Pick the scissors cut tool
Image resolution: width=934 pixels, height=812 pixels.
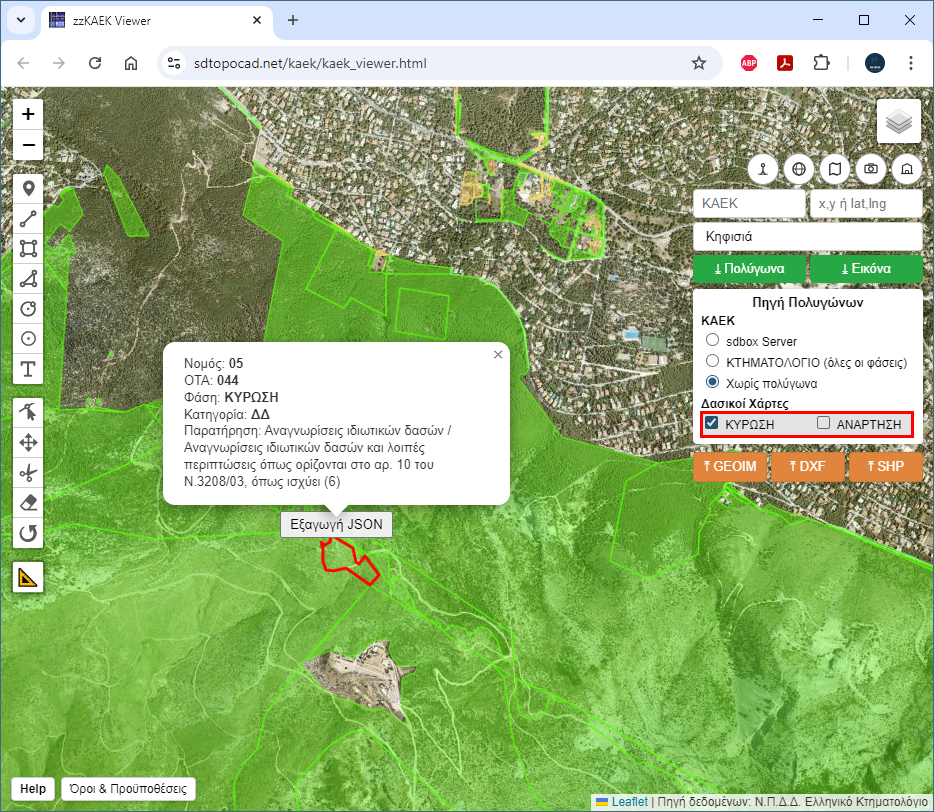click(28, 472)
